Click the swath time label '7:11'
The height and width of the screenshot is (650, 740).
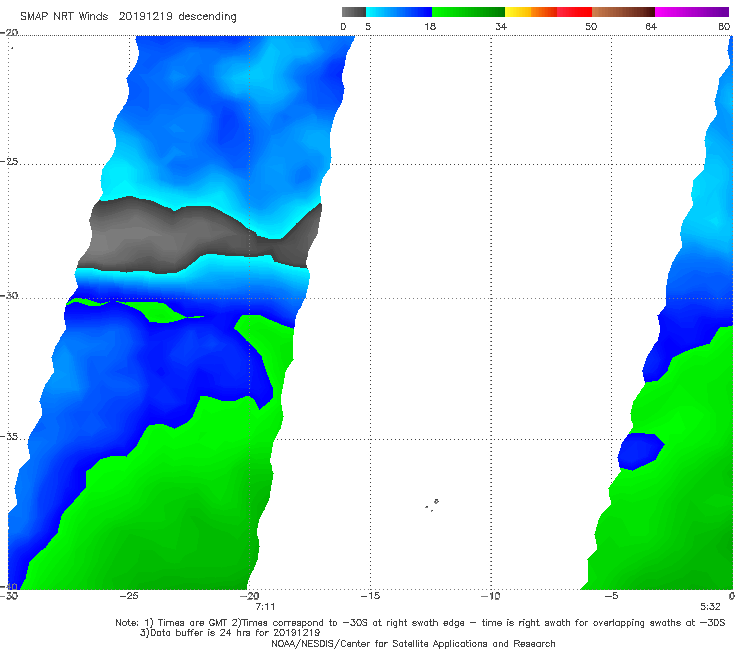265,607
